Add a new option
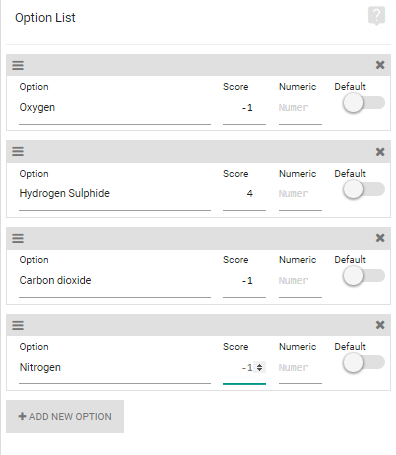396x455 pixels. coord(65,416)
